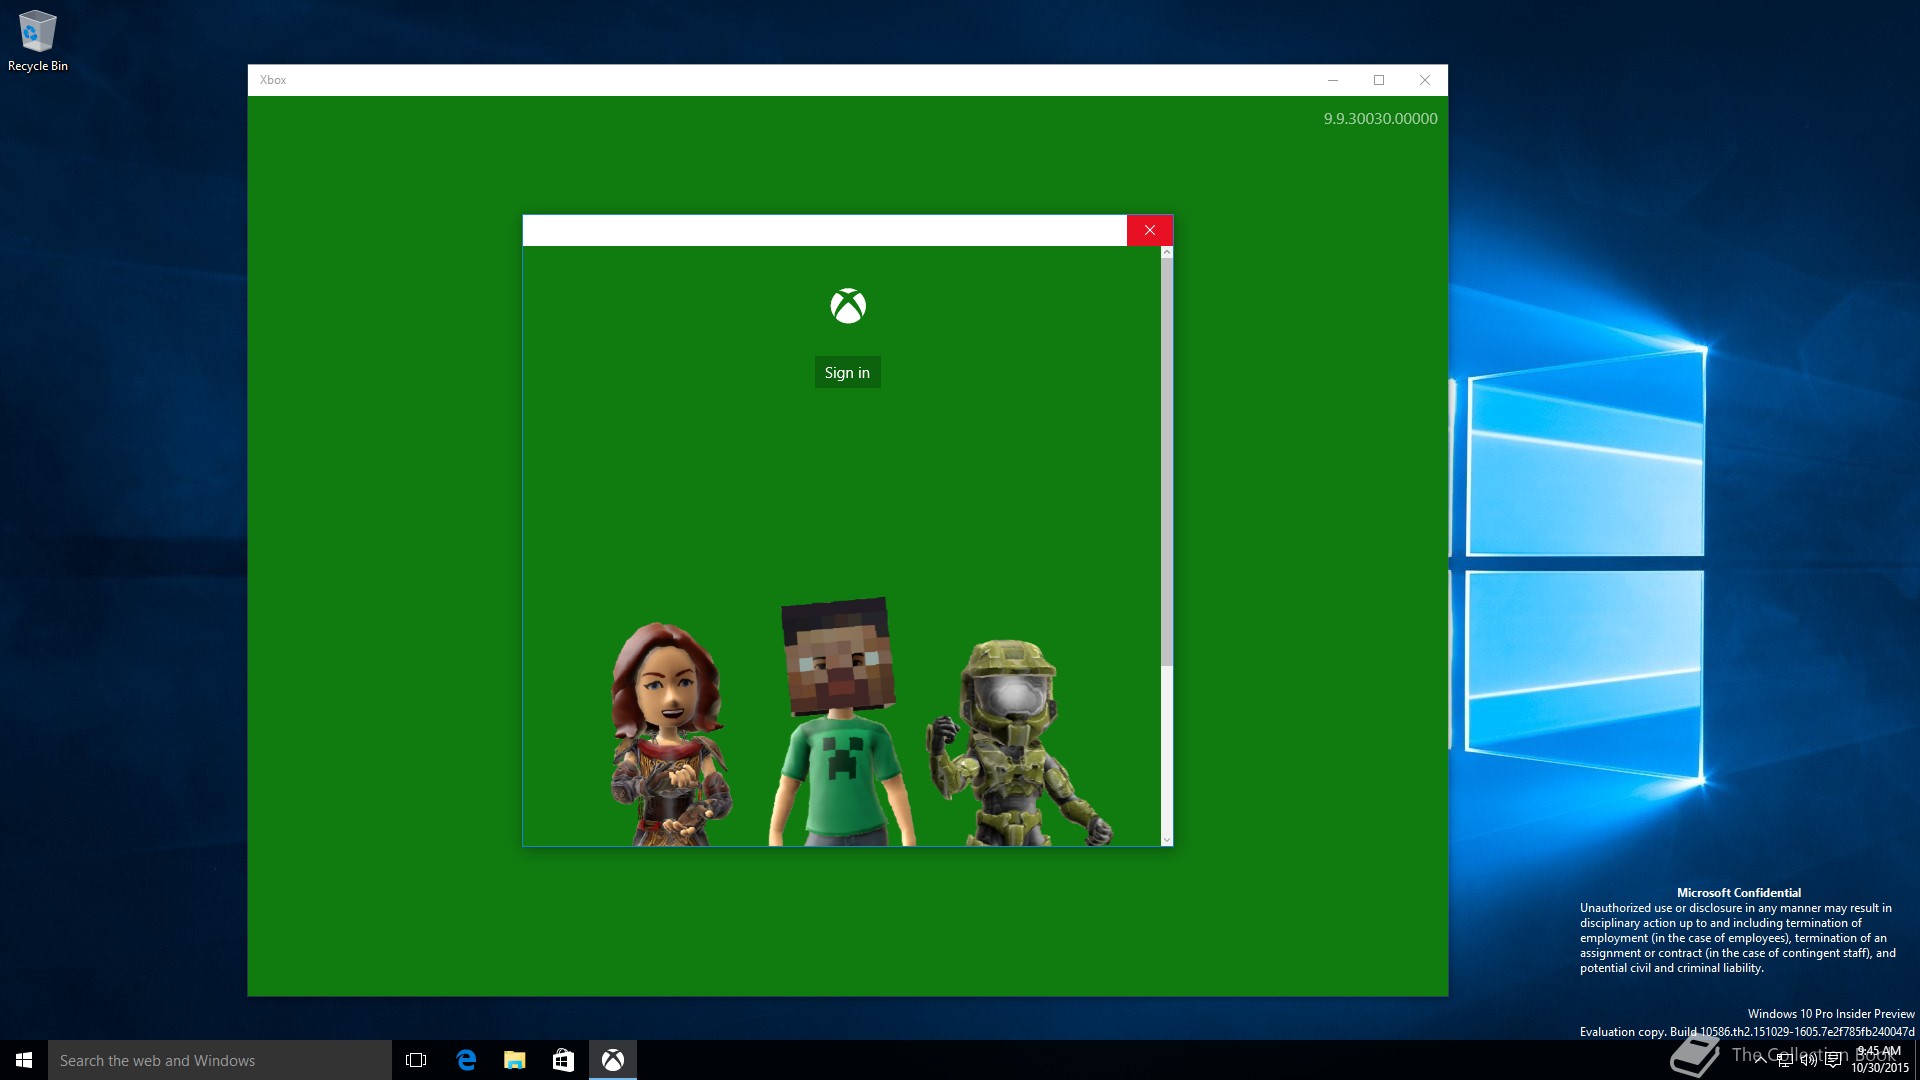Open Task View from the taskbar
This screenshot has height=1080, width=1920.
tap(416, 1060)
